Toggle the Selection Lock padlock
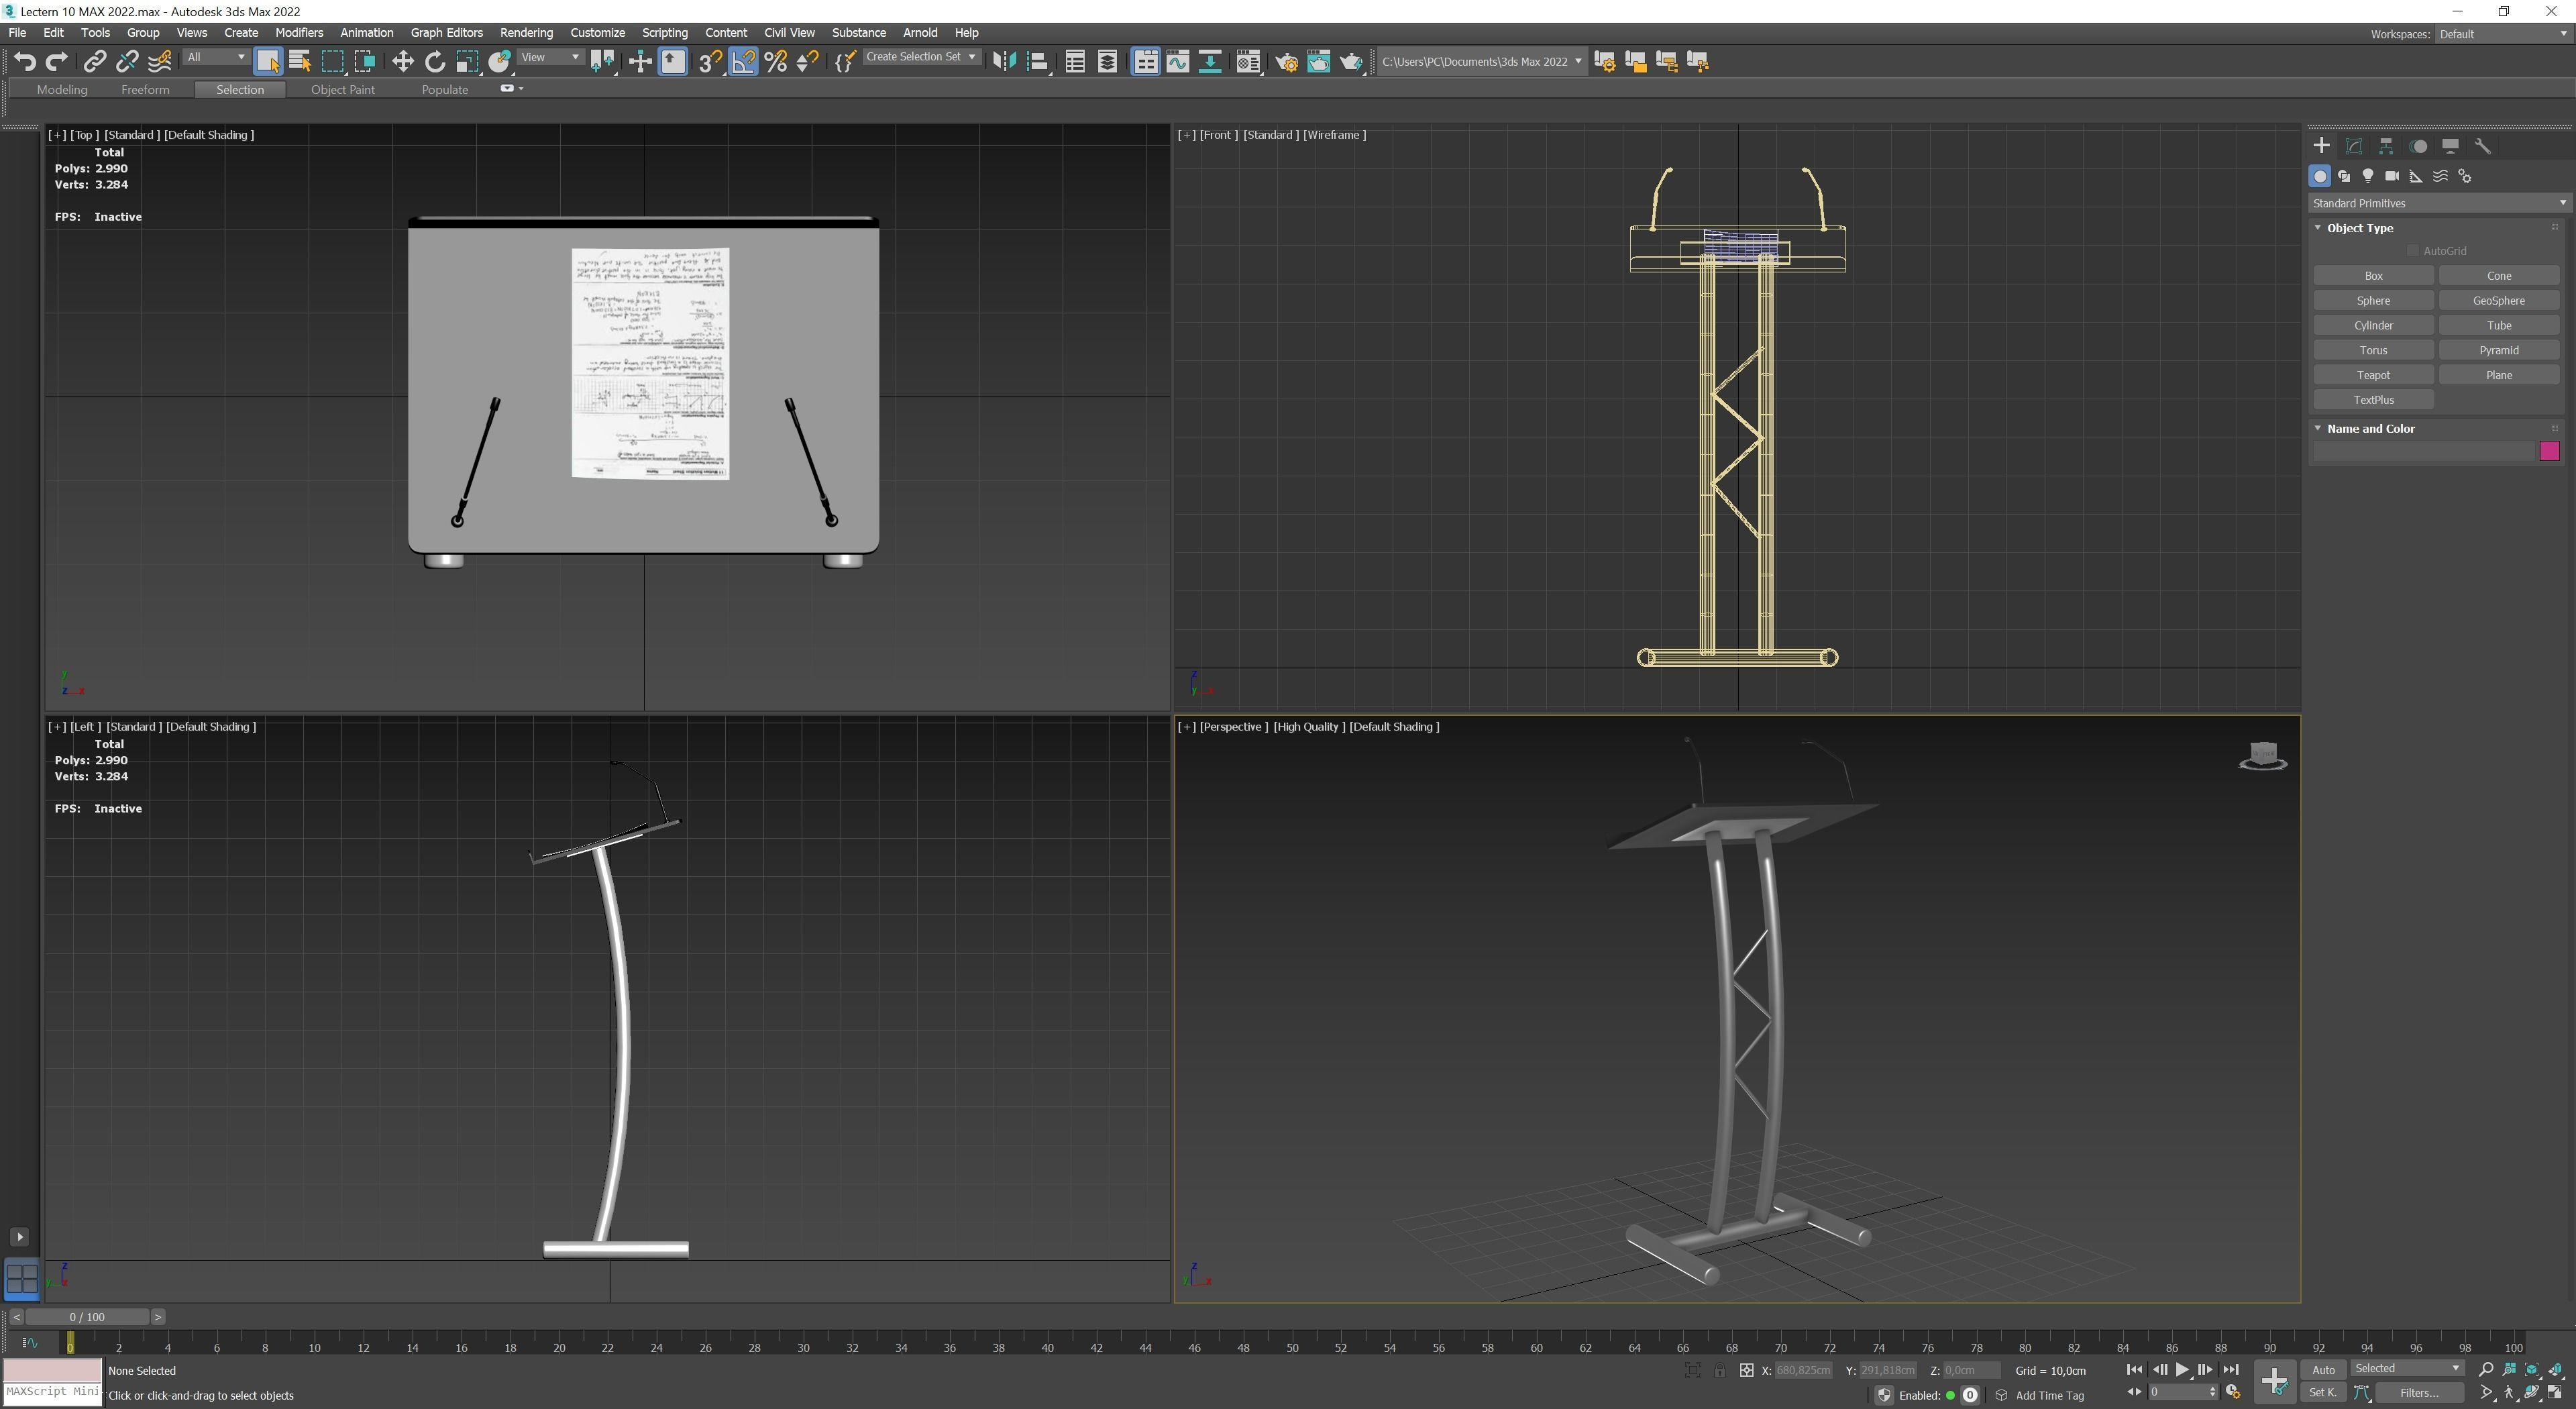 point(1719,1371)
